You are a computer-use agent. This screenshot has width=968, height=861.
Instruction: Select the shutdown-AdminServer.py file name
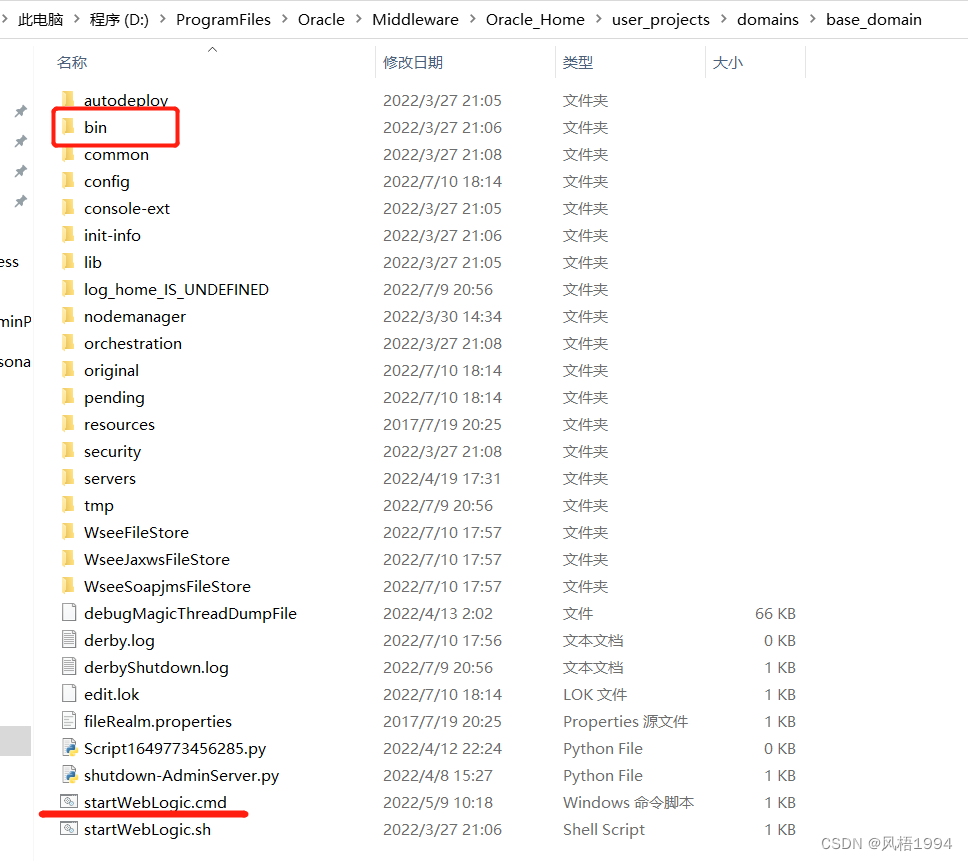click(182, 775)
